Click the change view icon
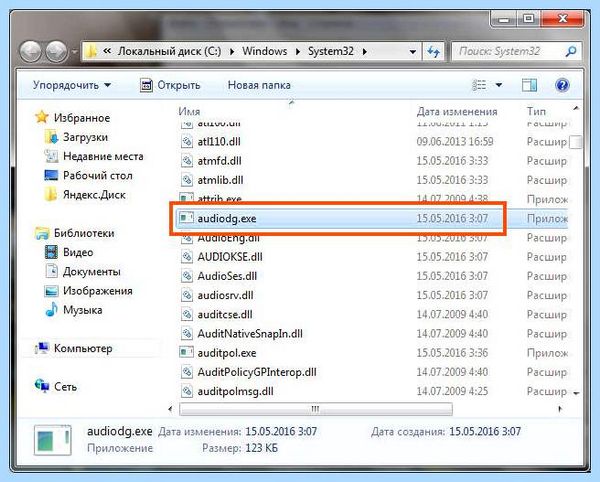Screen dimensions: 600x482 tap(479, 85)
